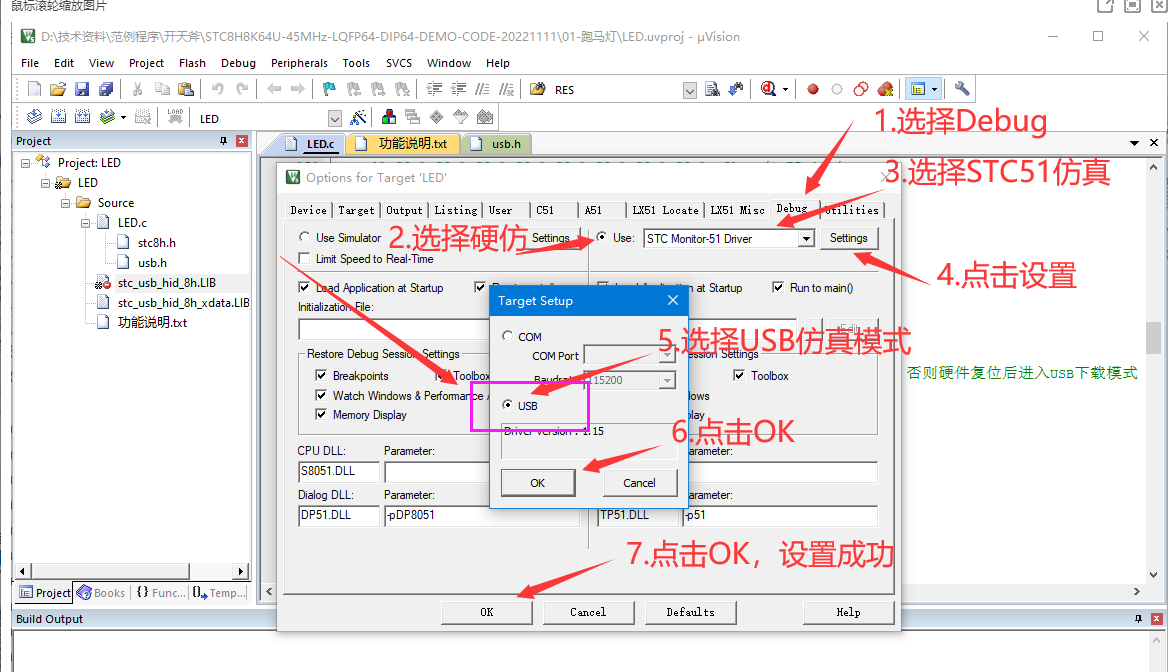
Task: Open the usb.h editor tab
Action: (x=498, y=144)
